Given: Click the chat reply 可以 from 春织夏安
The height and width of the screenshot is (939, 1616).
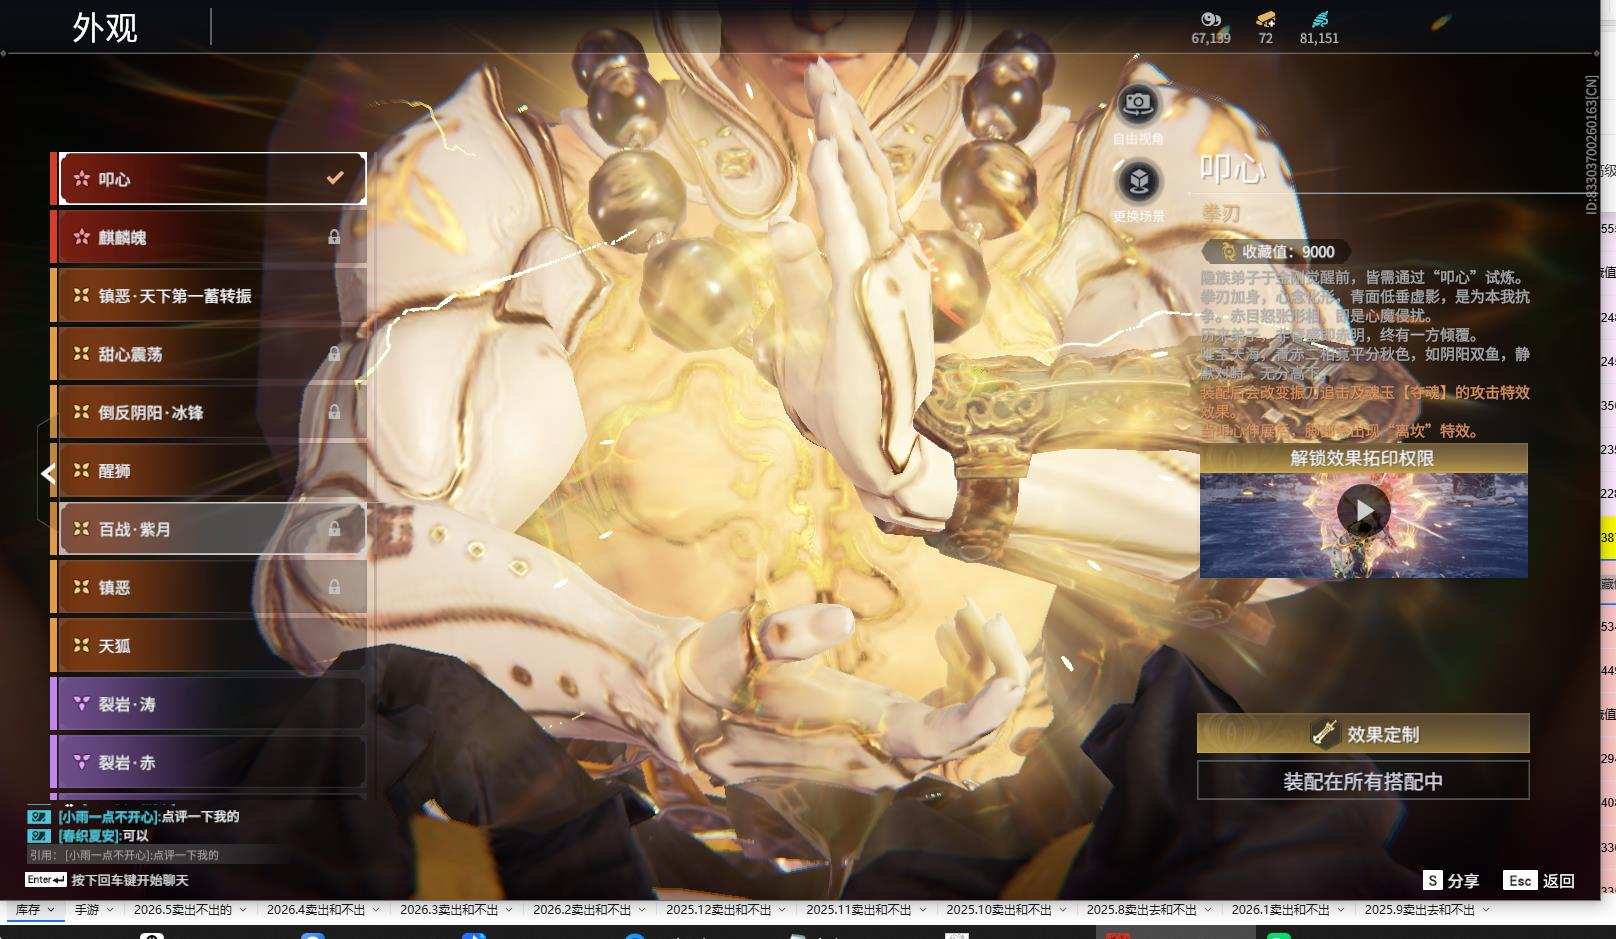Looking at the screenshot, I should 135,835.
